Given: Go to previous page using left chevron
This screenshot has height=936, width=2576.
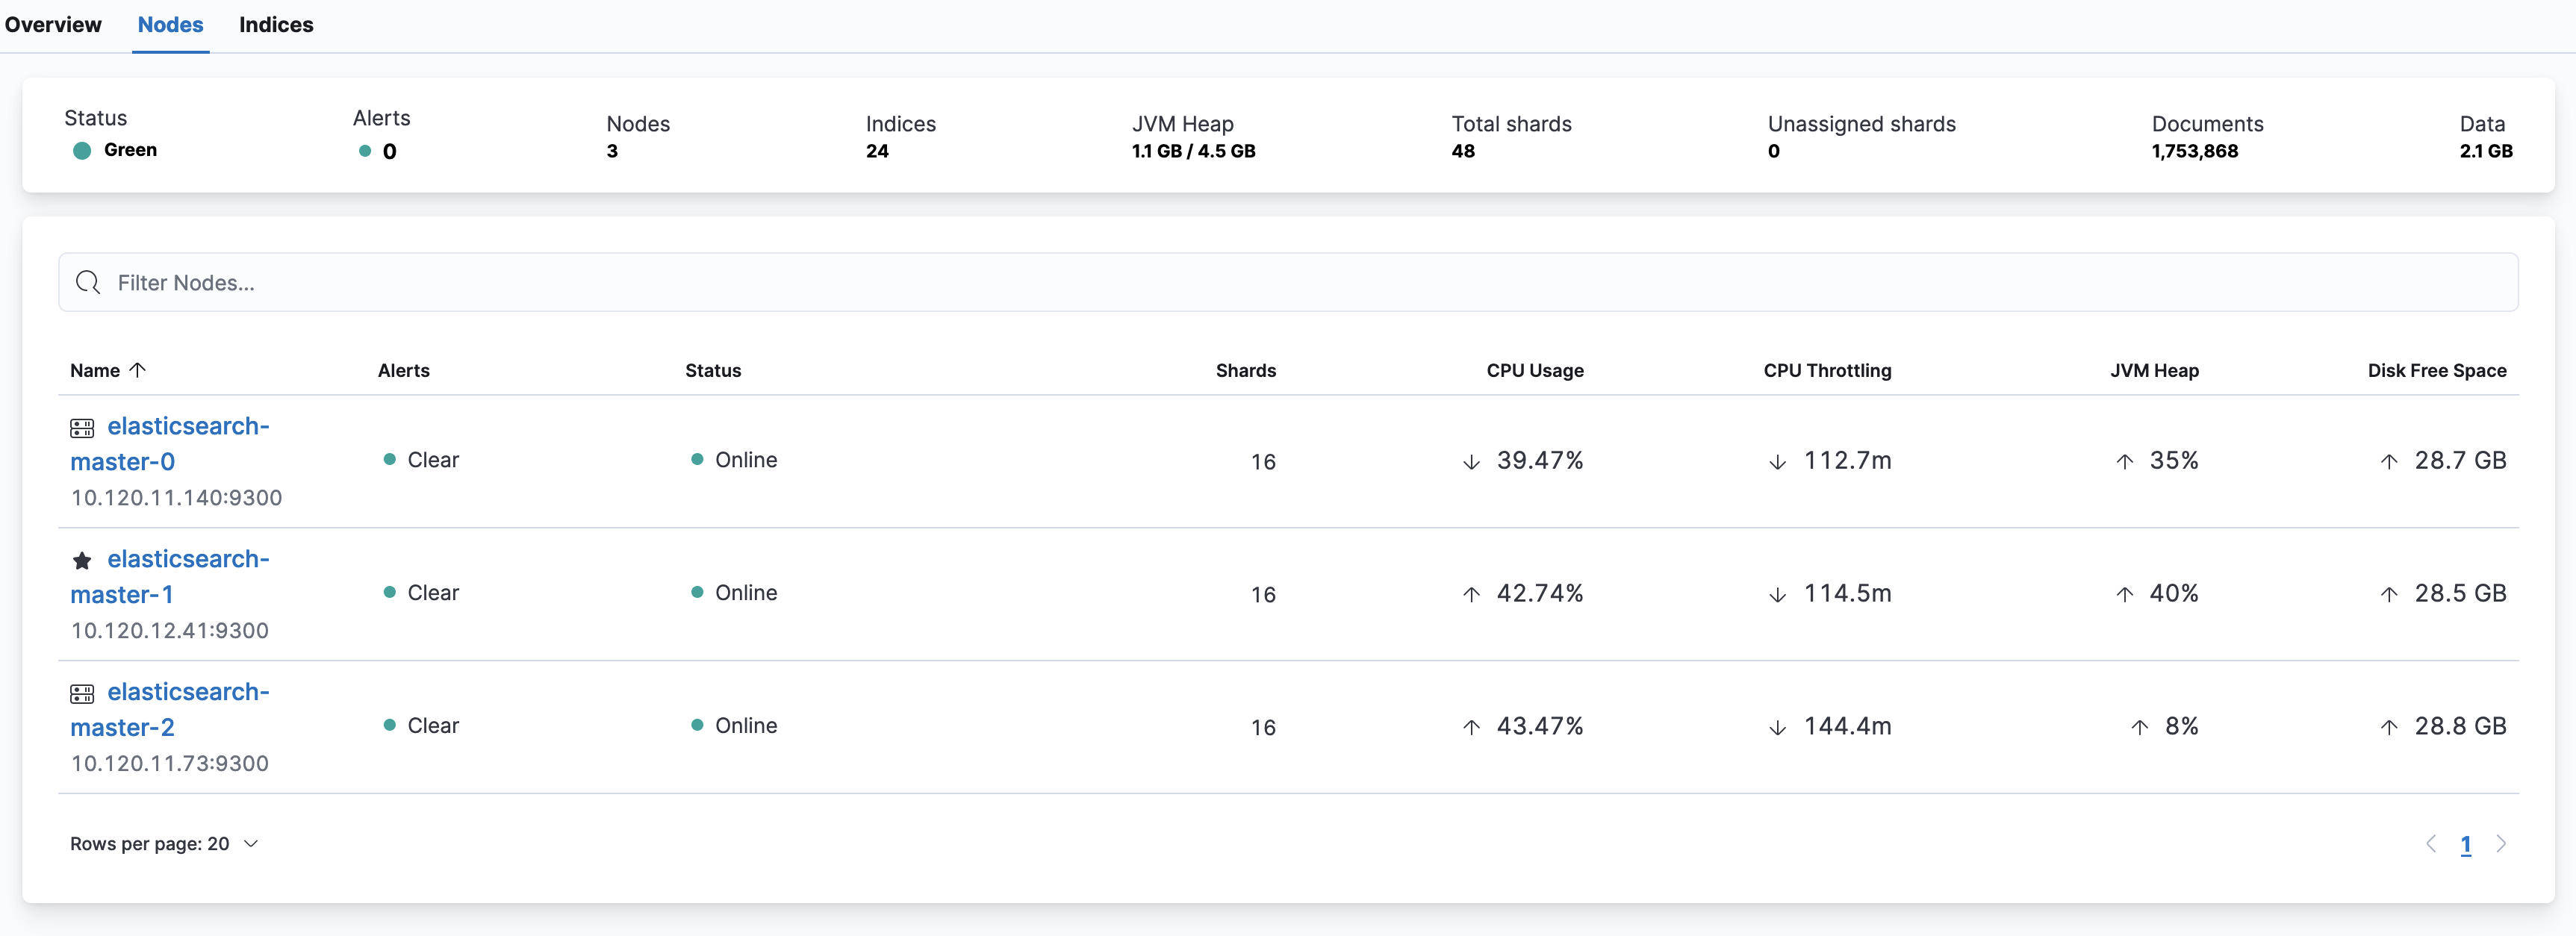Looking at the screenshot, I should [2431, 844].
